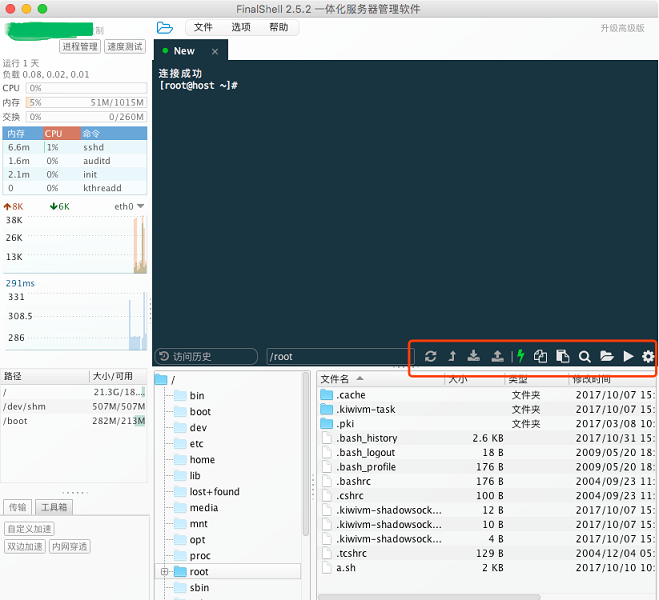The image size is (659, 600).
Task: Open the 文件 menu
Action: (x=203, y=27)
